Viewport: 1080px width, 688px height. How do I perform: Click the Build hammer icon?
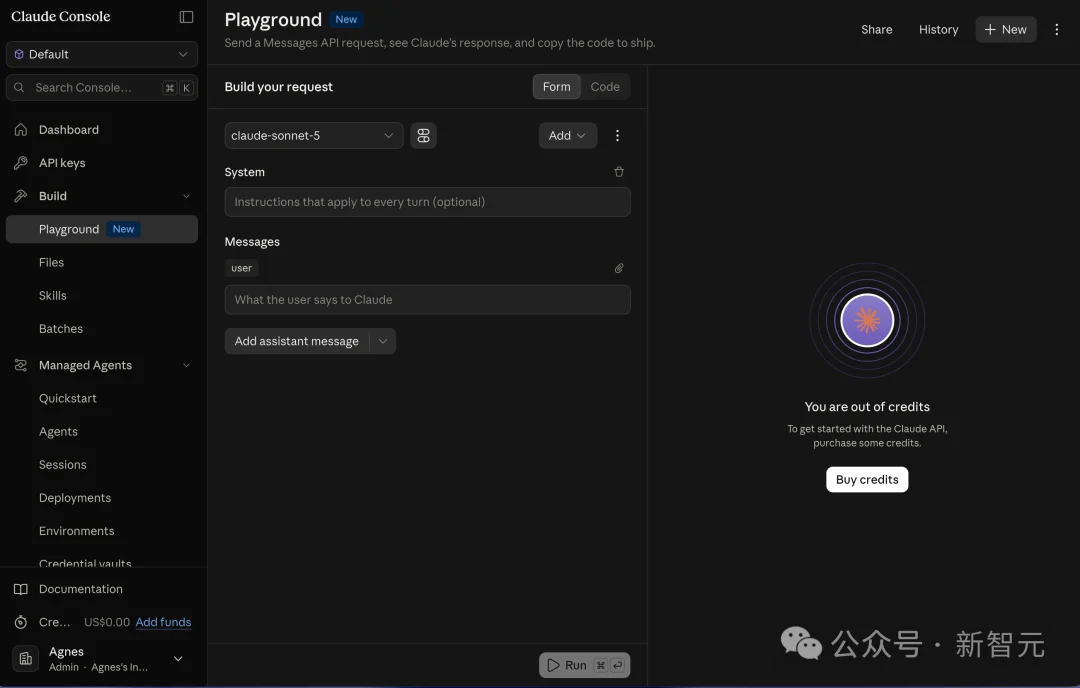point(21,196)
